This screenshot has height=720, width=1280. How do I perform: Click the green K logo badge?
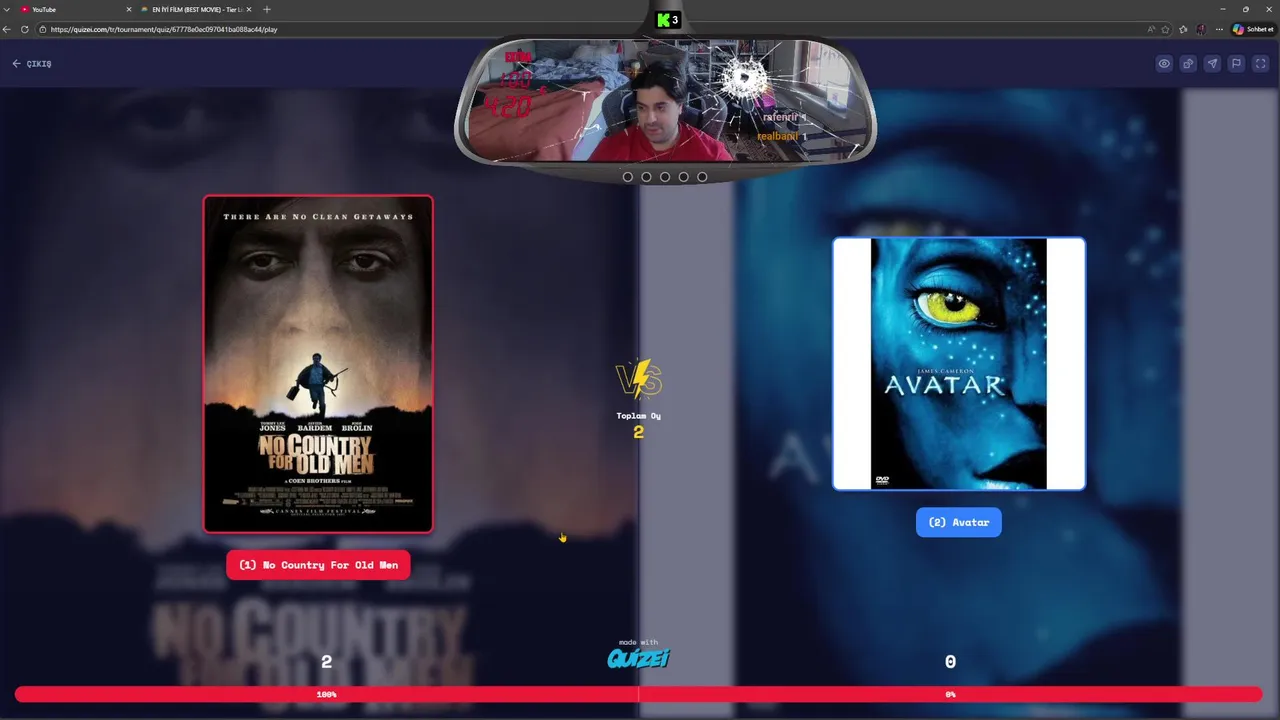tap(668, 19)
